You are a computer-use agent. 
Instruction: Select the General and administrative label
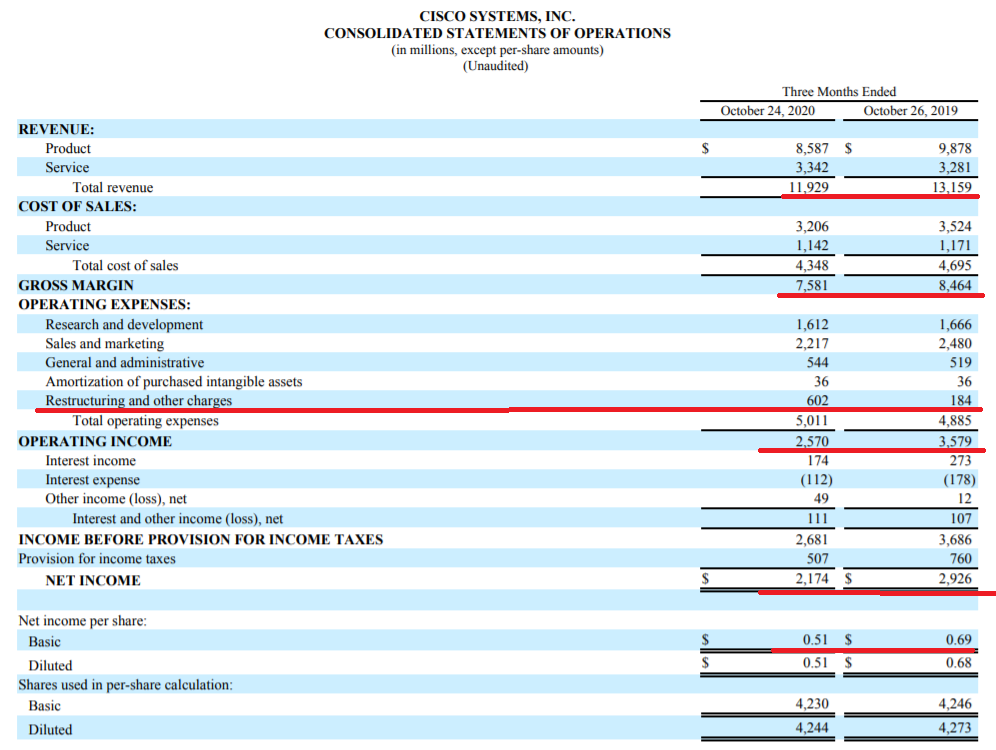(125, 362)
